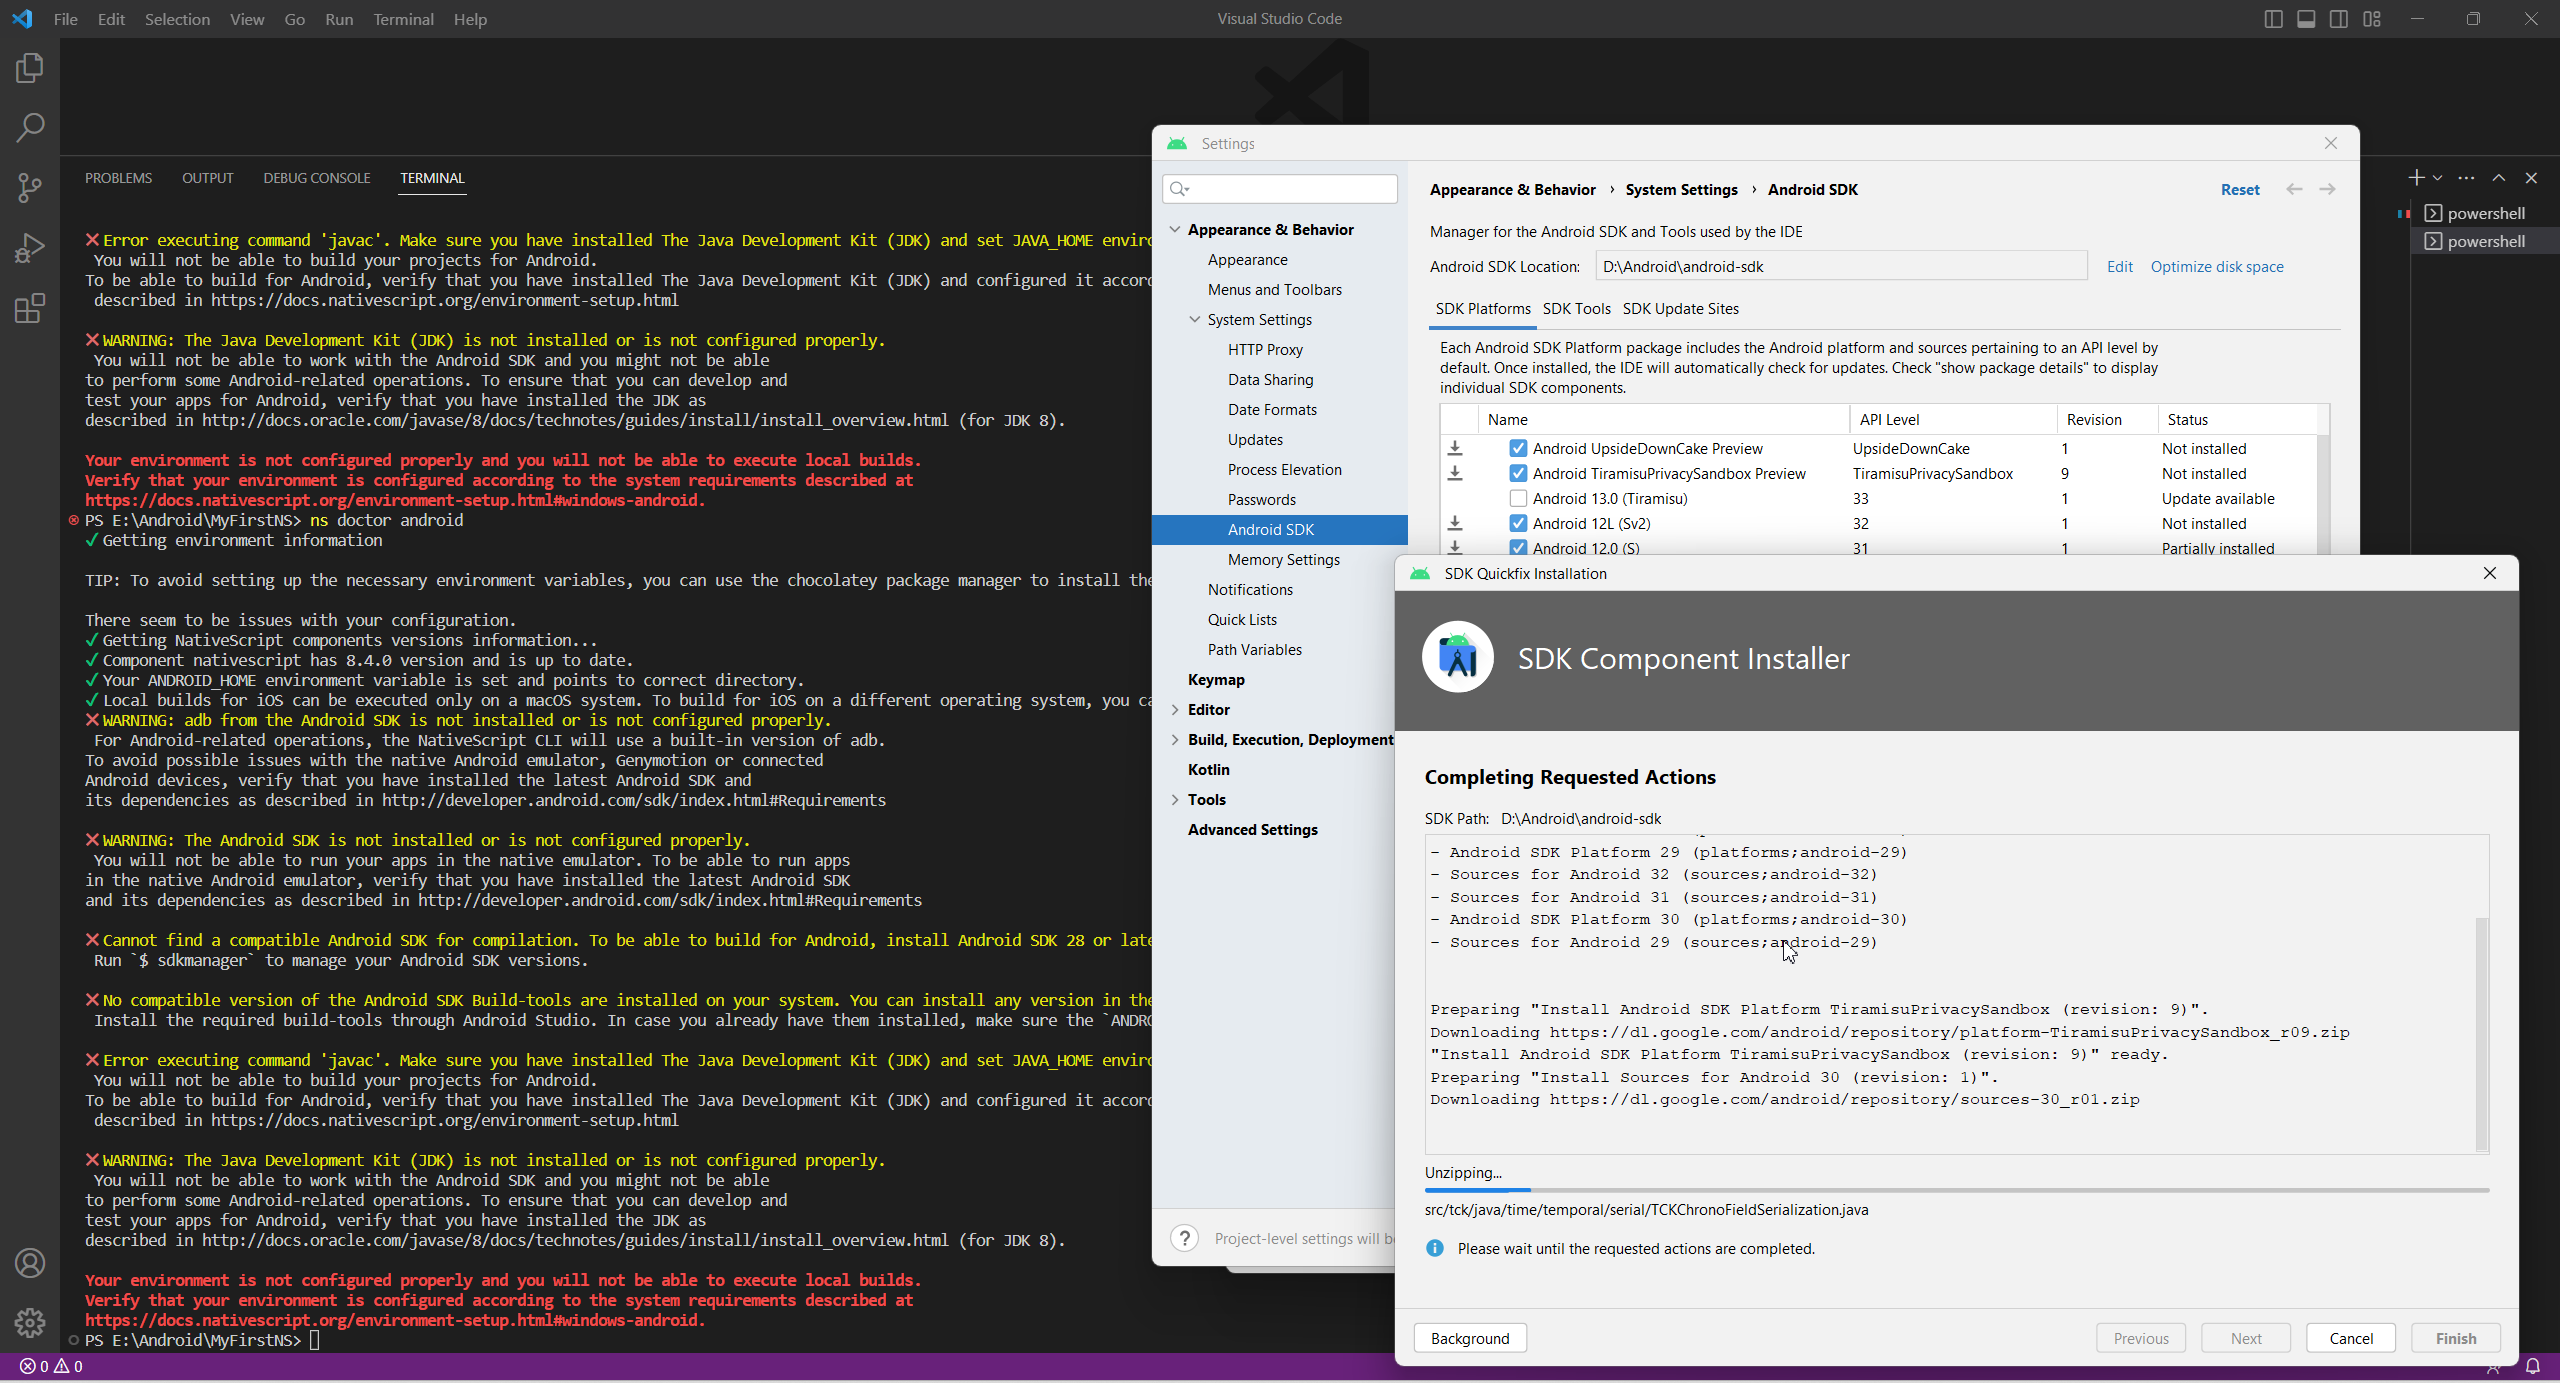Screen dimensions: 2560x1383
Task: Click the Optimize disk space link
Action: 2216,266
